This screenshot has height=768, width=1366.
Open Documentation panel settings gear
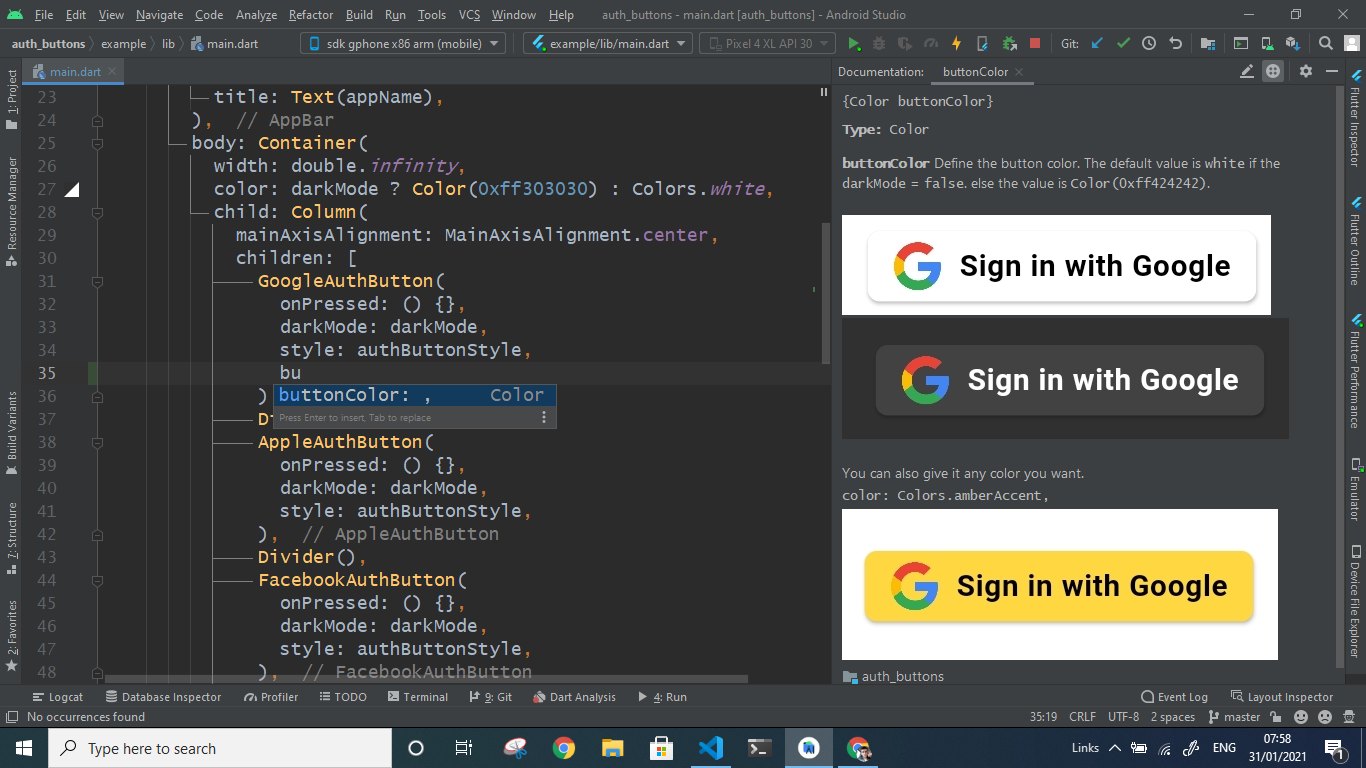coord(1306,72)
